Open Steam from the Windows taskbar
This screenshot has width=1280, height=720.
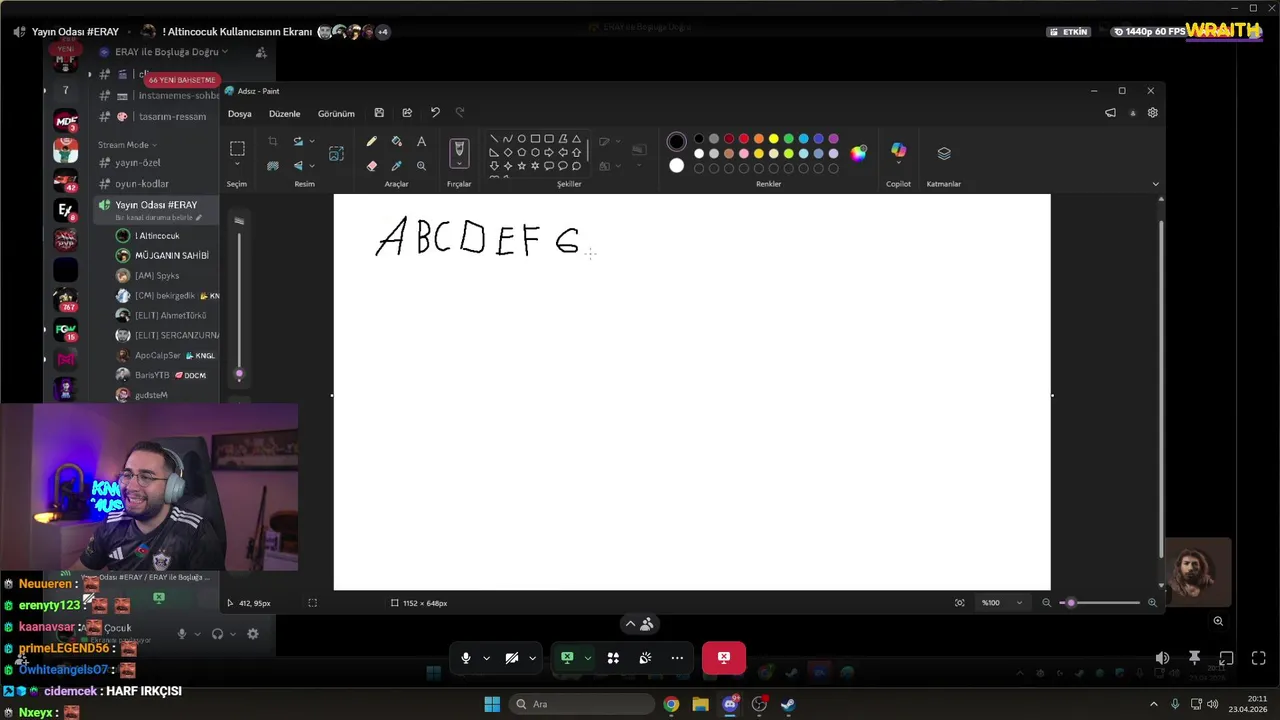(x=788, y=704)
